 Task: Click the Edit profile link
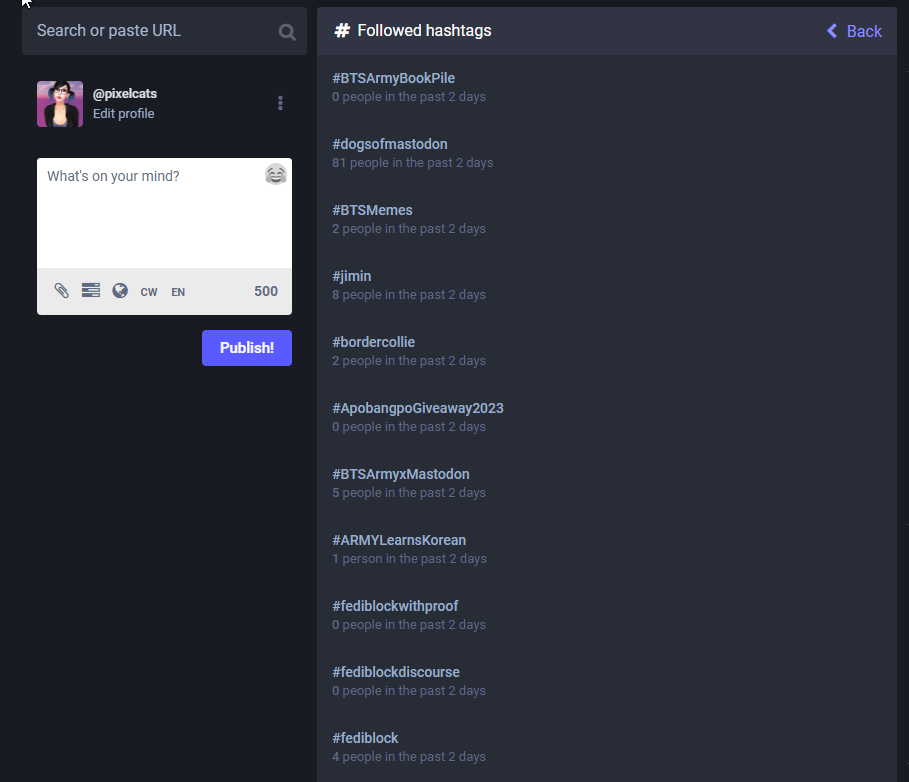pyautogui.click(x=123, y=114)
